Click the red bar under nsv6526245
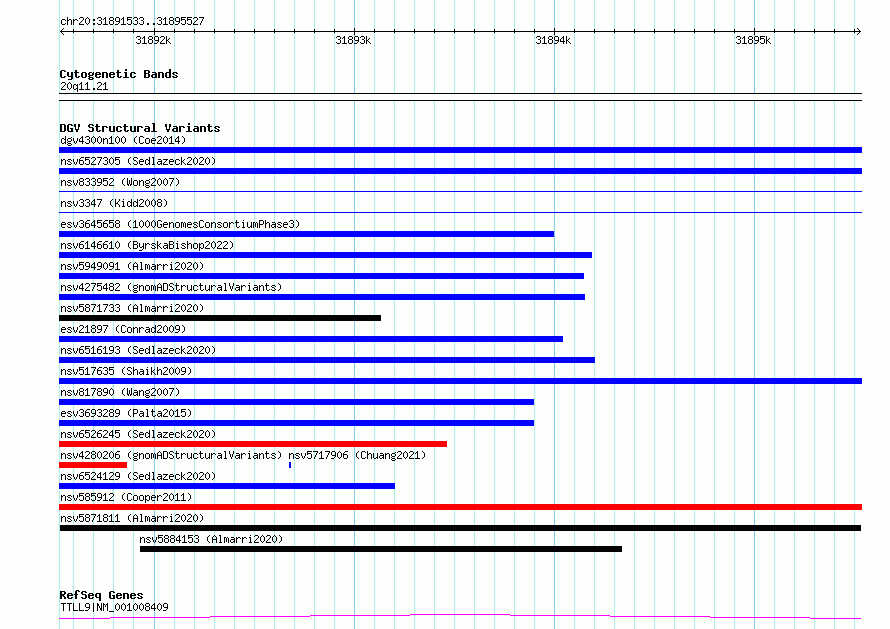Image resolution: width=890 pixels, height=629 pixels. [253, 444]
